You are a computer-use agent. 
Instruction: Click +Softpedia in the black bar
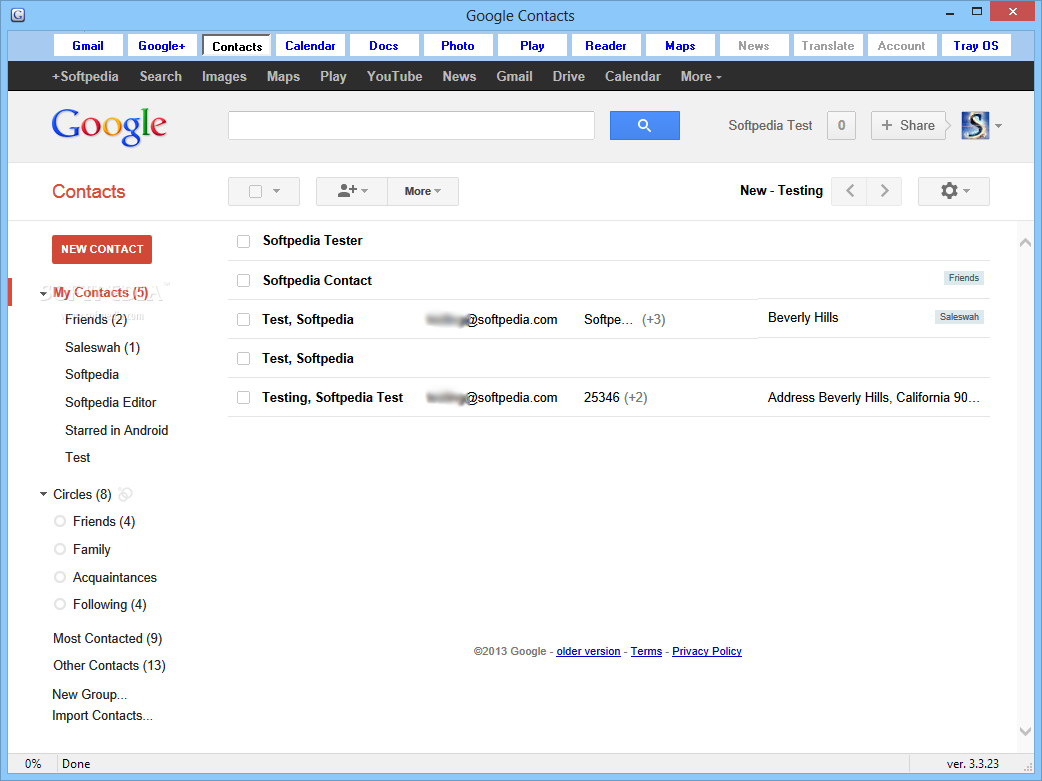click(x=85, y=77)
